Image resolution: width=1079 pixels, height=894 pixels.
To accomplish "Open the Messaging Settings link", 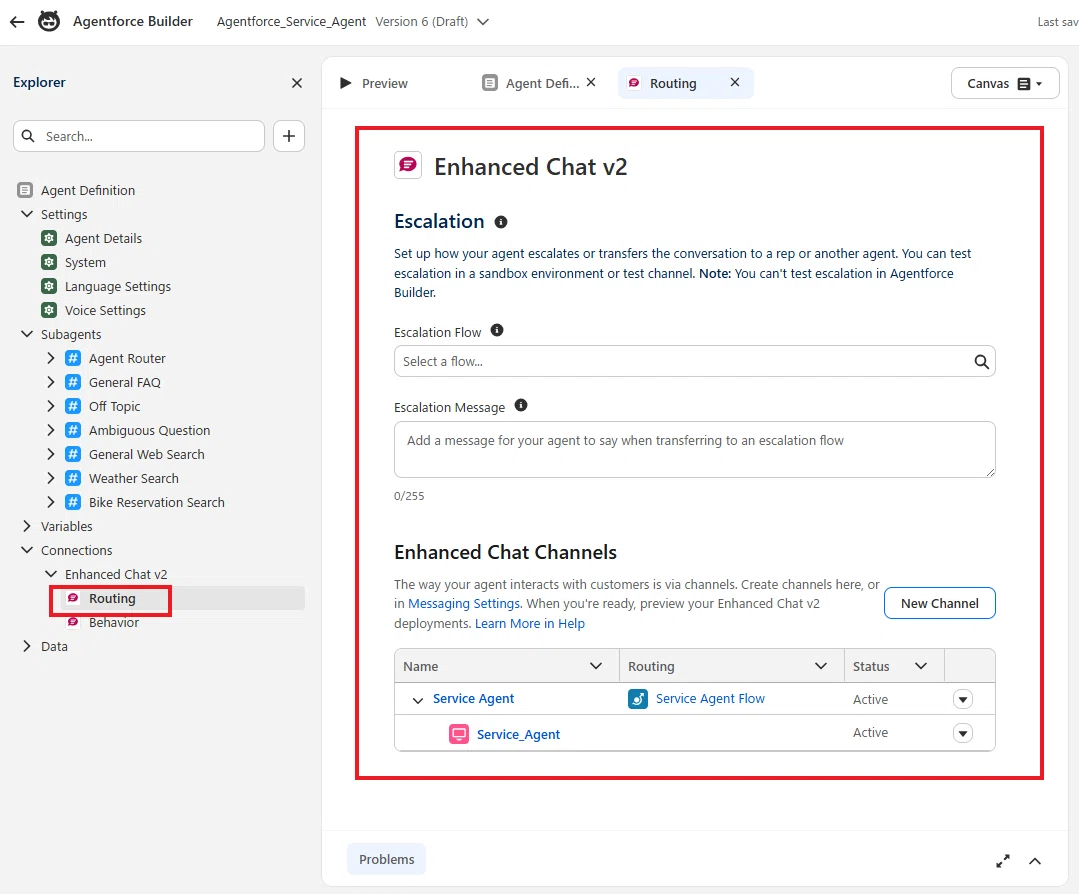I will point(464,604).
